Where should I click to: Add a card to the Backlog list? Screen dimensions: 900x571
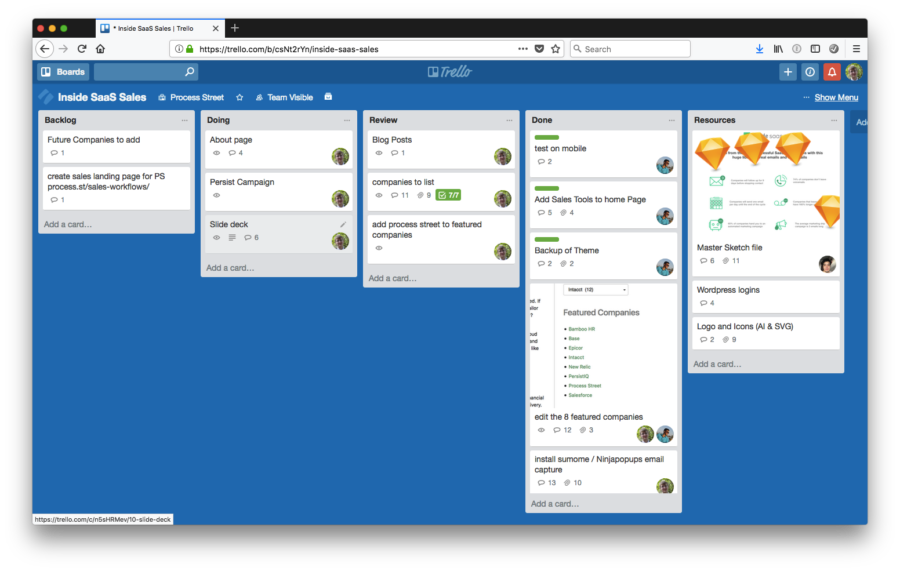click(x=68, y=224)
